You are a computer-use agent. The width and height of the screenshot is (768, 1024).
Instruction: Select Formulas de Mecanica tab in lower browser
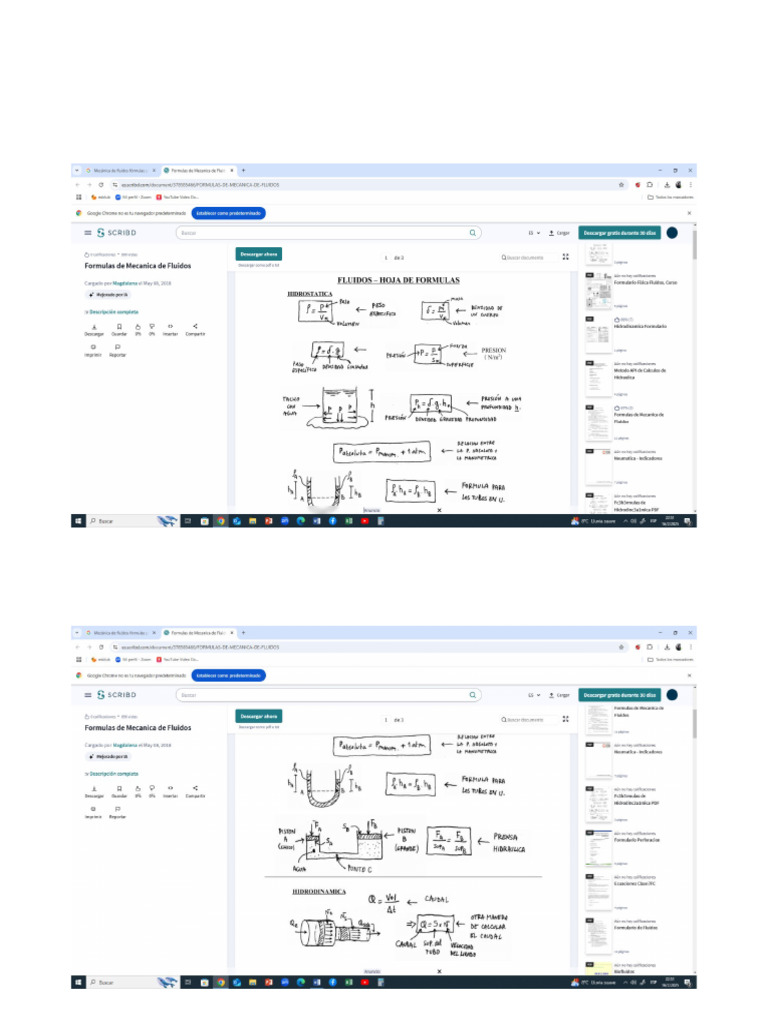199,633
